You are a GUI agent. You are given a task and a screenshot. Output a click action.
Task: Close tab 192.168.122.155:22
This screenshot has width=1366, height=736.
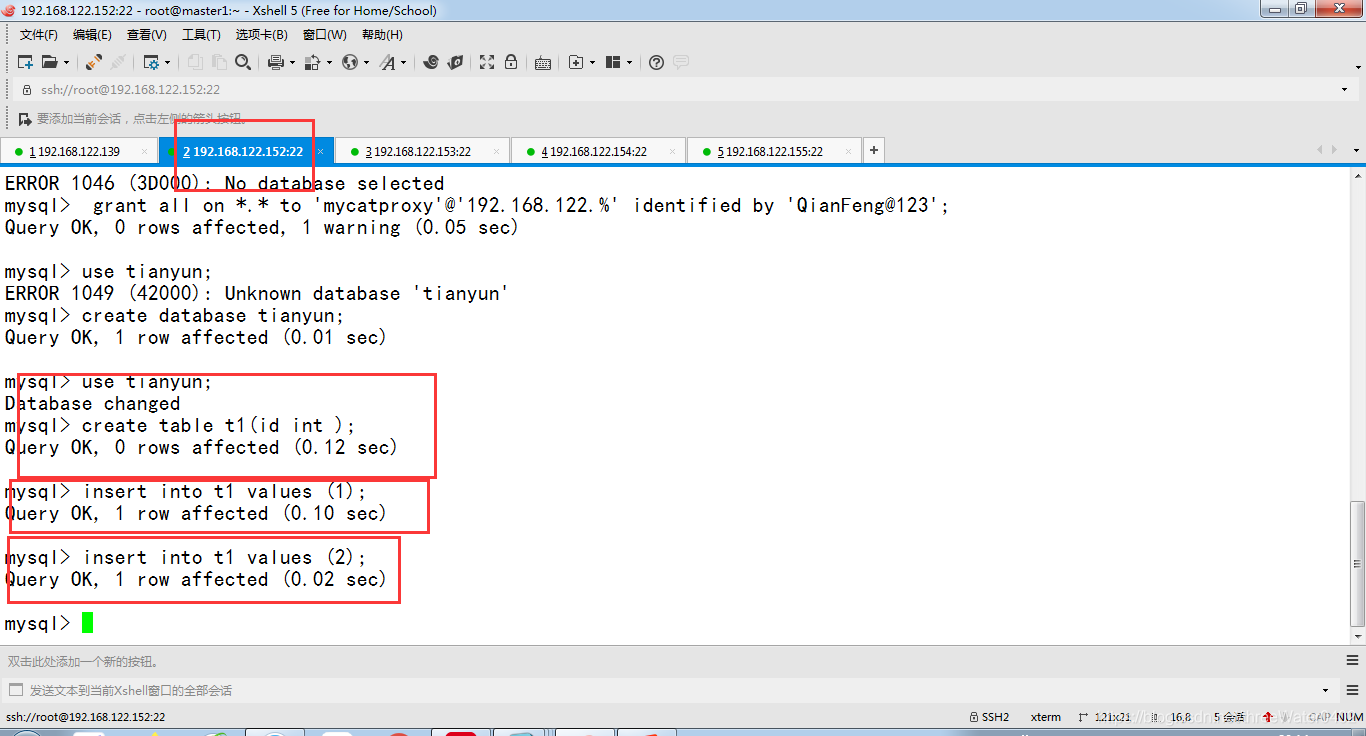coord(849,152)
